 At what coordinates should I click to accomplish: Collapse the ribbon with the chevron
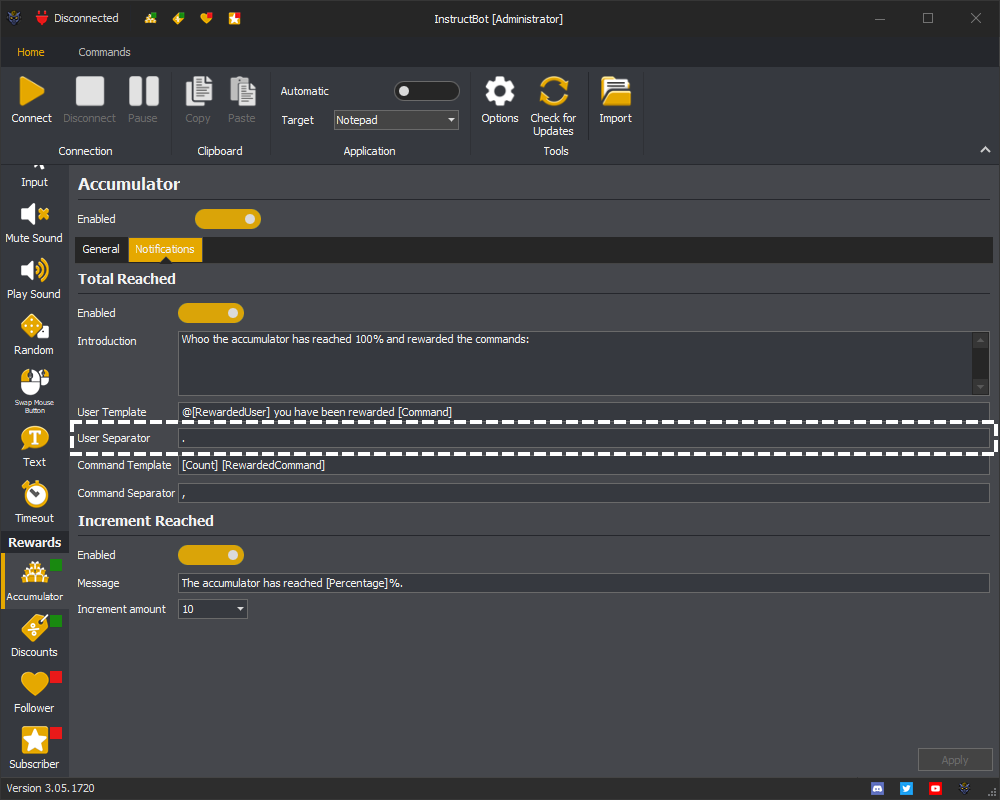coord(985,149)
